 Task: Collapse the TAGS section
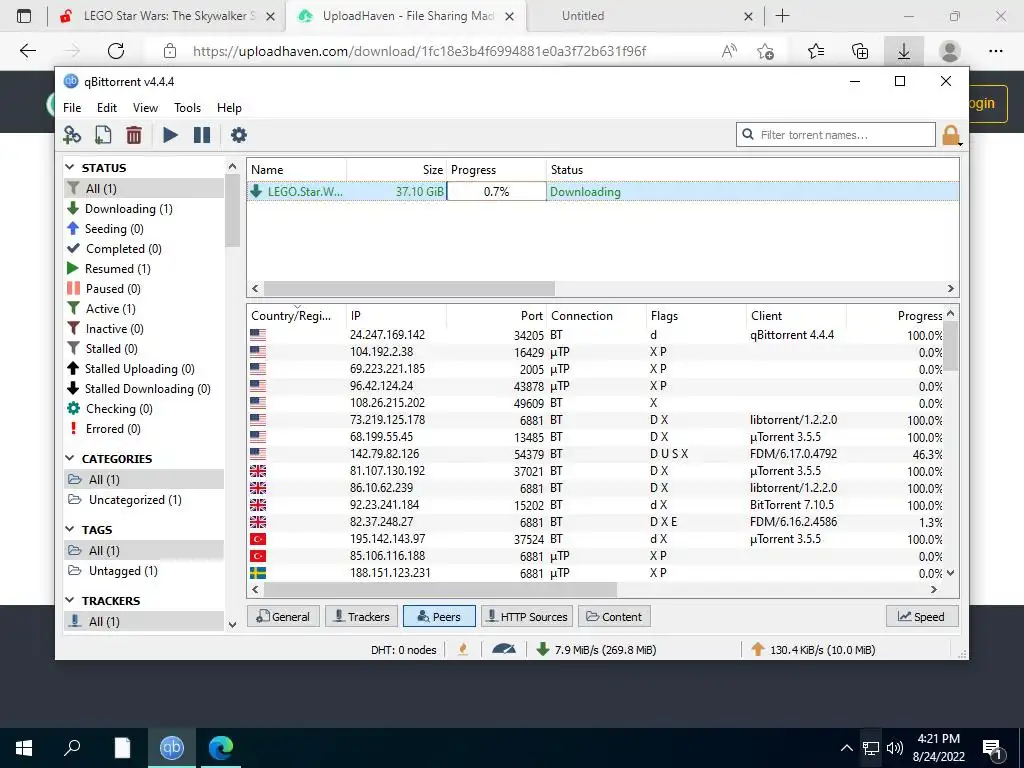click(x=70, y=530)
